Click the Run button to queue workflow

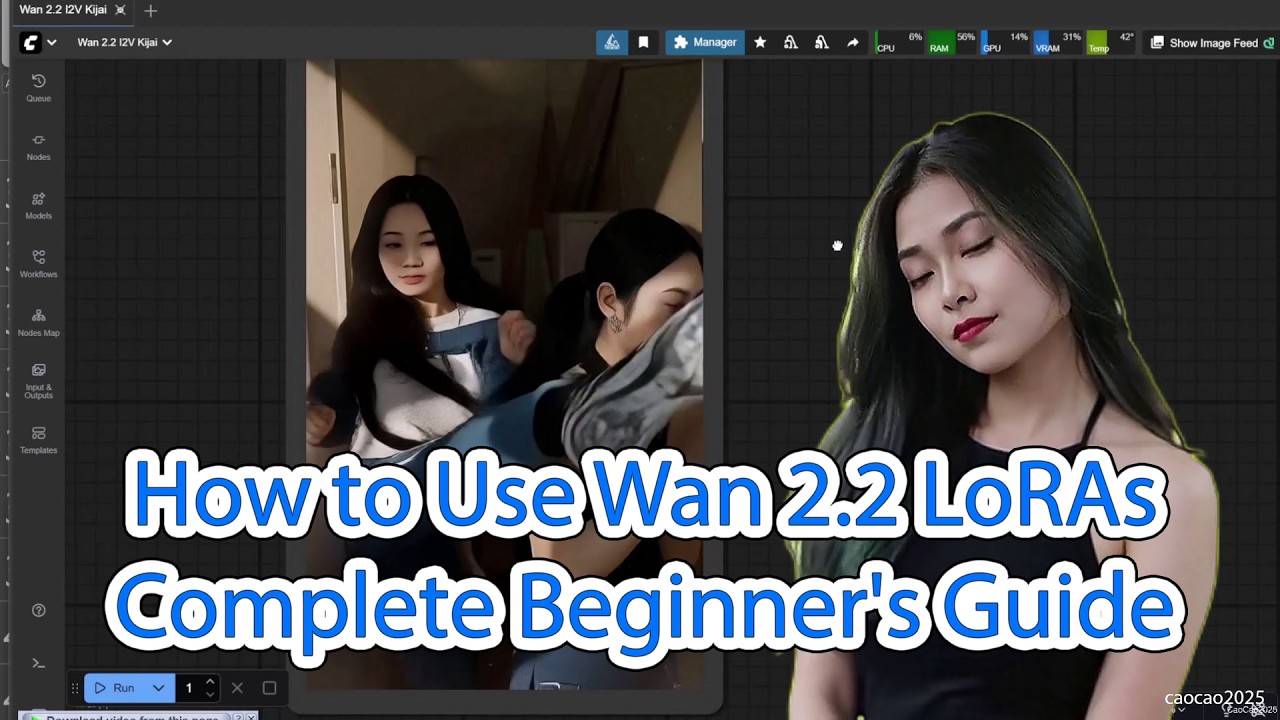tap(115, 688)
